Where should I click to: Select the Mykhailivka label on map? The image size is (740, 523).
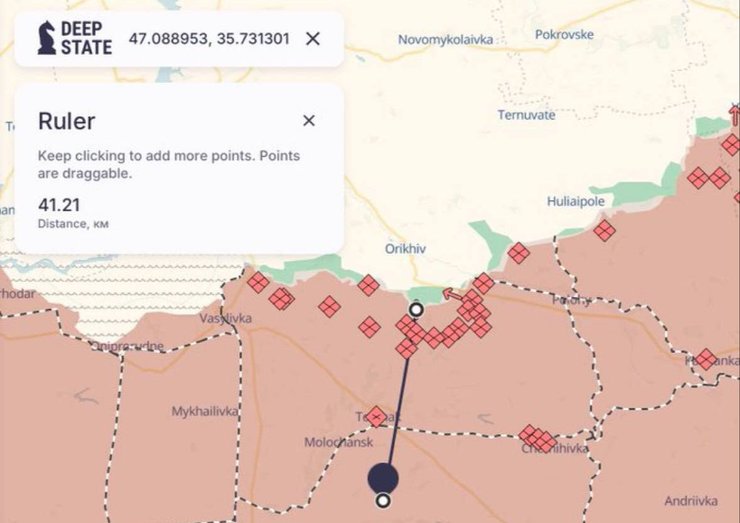[205, 412]
